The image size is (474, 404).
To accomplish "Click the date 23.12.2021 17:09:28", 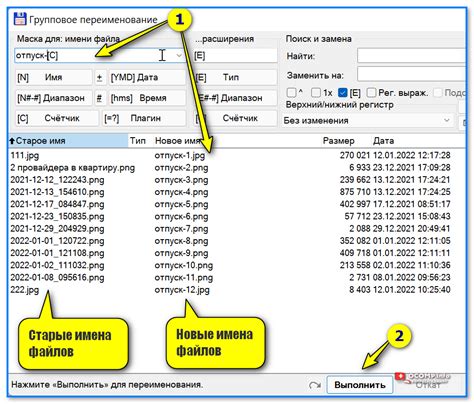I will point(412,168).
